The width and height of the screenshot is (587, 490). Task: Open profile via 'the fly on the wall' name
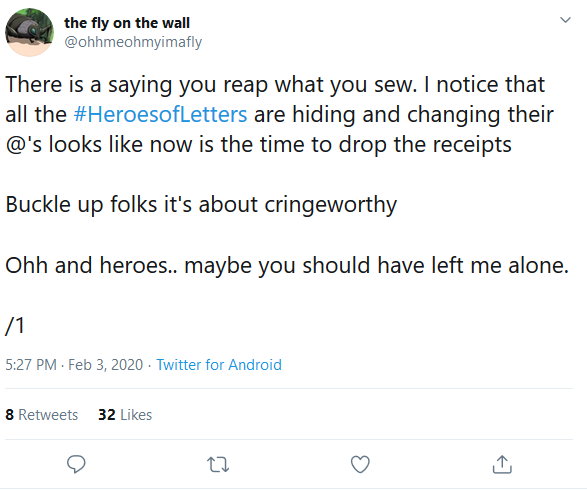[127, 23]
